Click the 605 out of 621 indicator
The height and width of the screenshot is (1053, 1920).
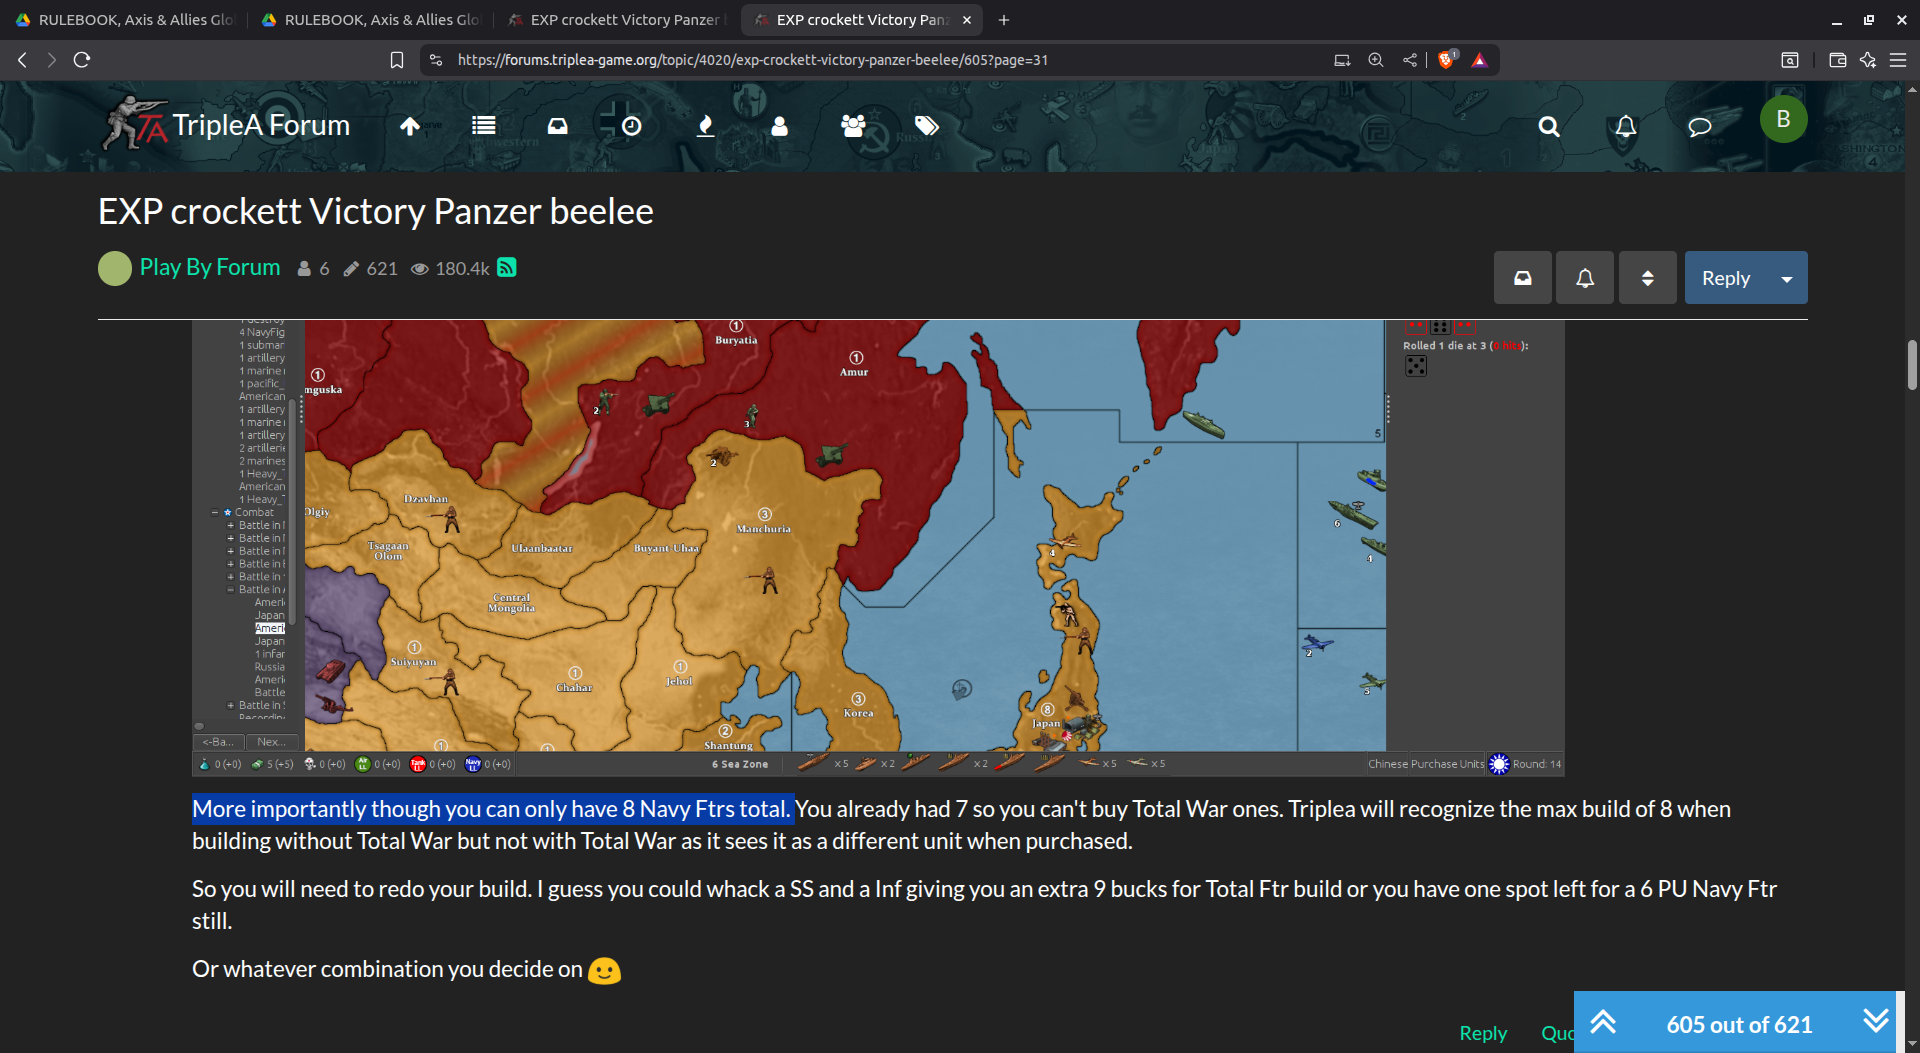(x=1739, y=1024)
